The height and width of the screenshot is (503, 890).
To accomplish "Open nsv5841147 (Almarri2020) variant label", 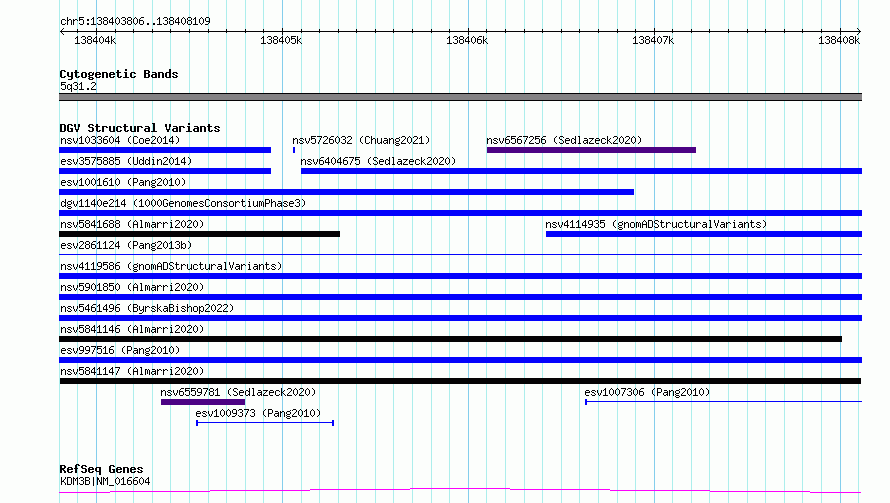I will click(x=132, y=371).
